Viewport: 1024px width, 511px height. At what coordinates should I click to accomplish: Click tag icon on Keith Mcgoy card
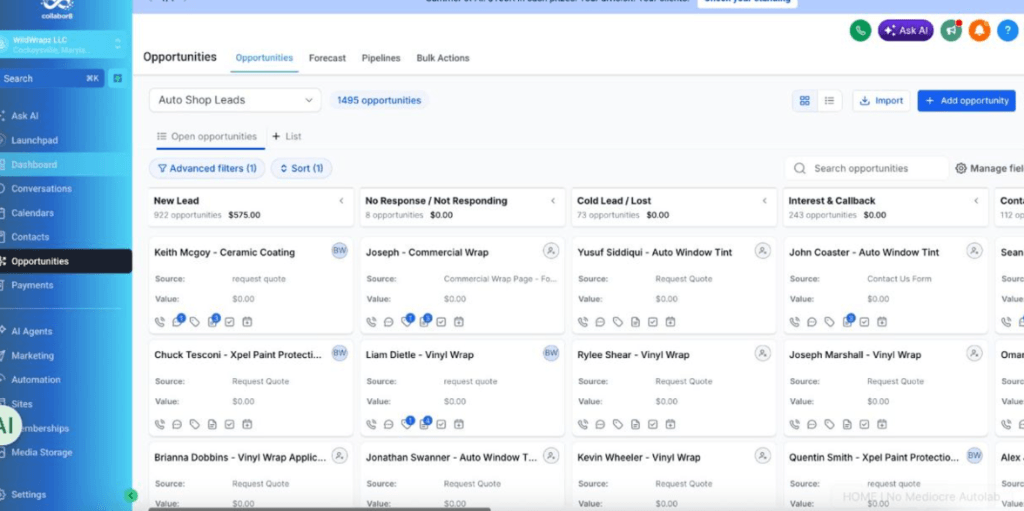[195, 321]
